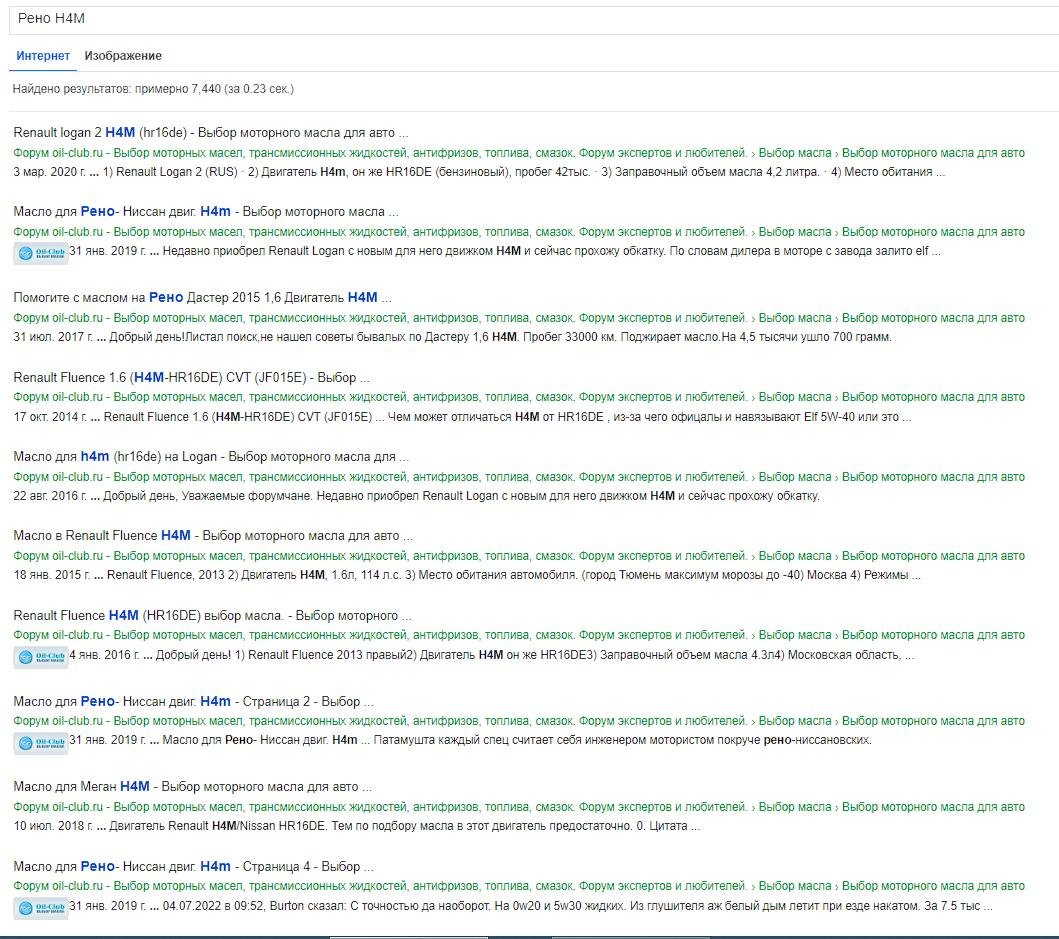Click Oil-Club thumbnail beside "Патамушта каждый спец" snippet

41,743
